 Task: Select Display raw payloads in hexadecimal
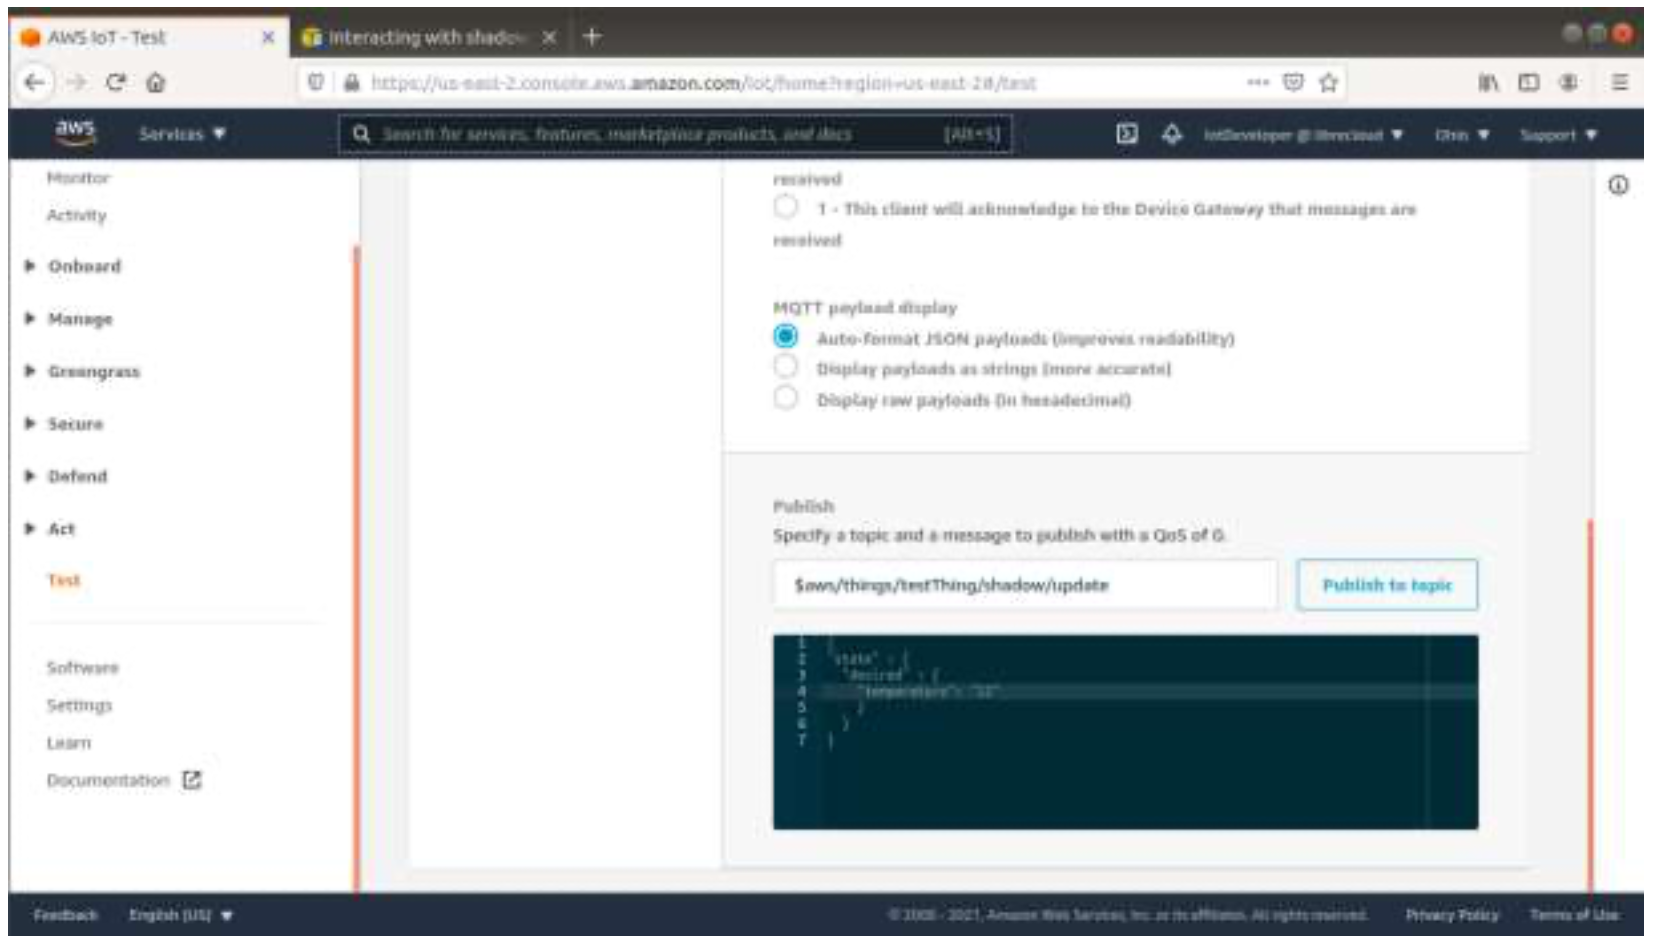tap(786, 399)
